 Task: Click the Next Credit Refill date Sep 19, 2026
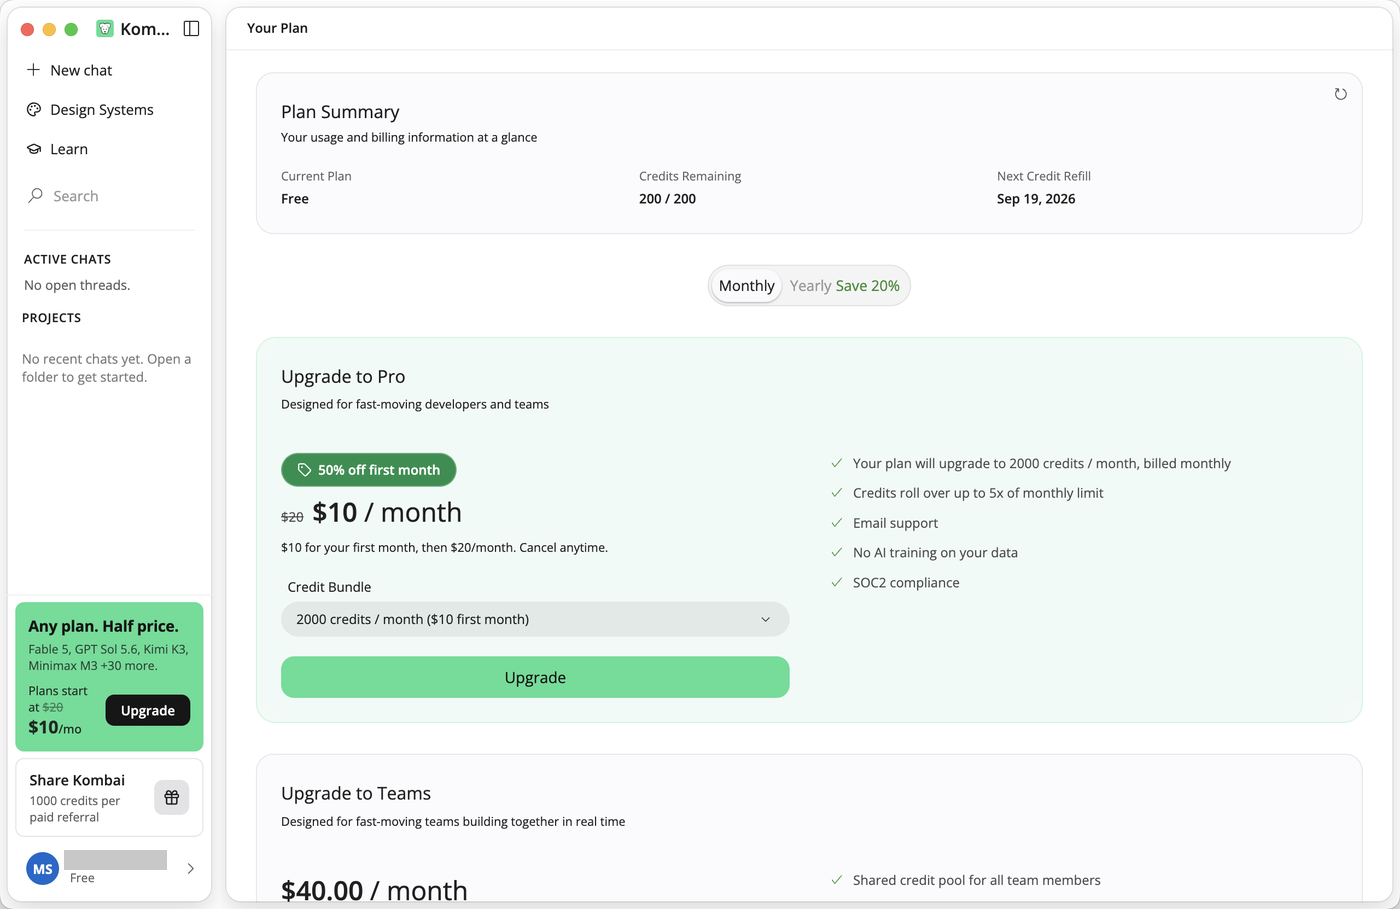click(x=1036, y=199)
